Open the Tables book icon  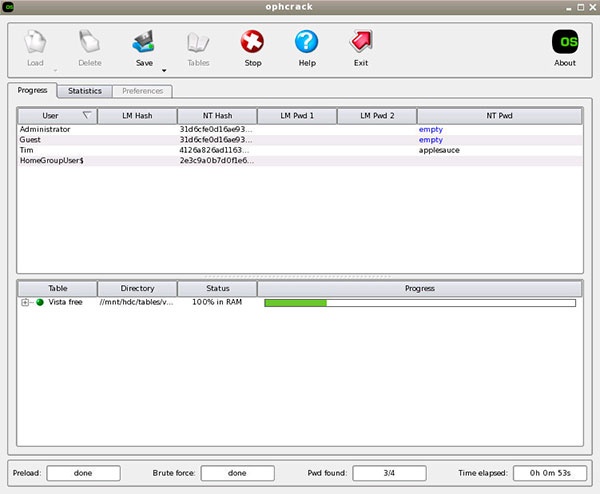[x=198, y=43]
